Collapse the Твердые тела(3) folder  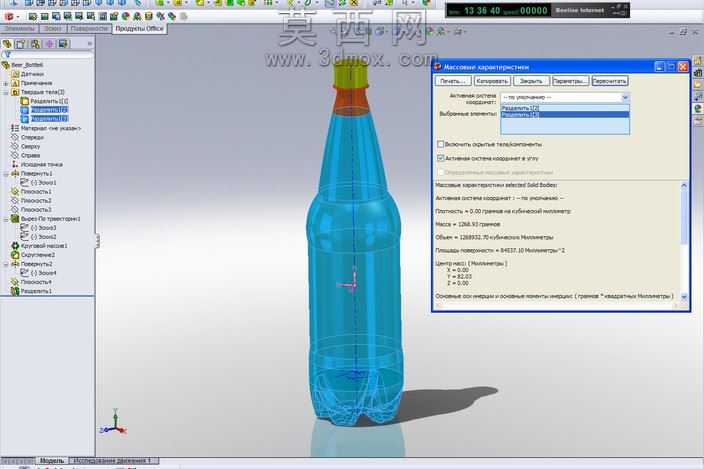click(x=6, y=92)
